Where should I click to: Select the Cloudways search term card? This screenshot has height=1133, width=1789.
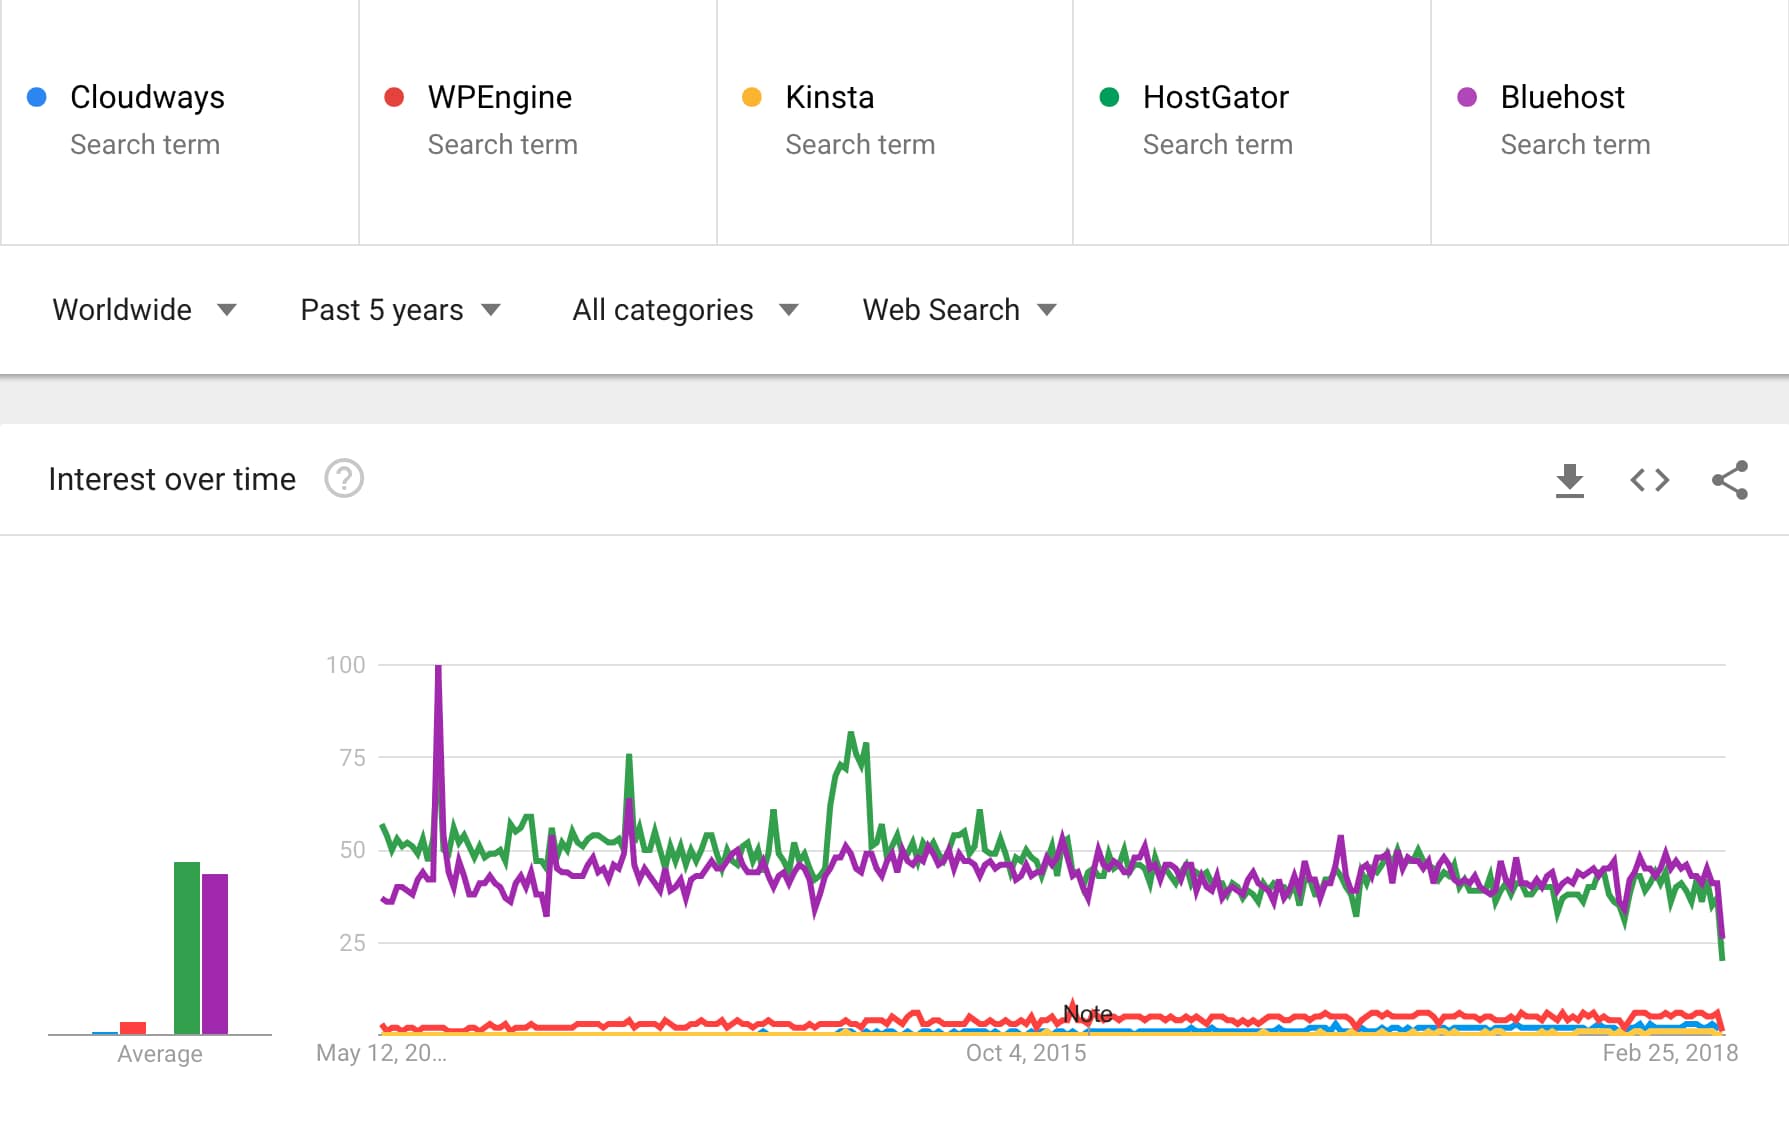pyautogui.click(x=178, y=120)
